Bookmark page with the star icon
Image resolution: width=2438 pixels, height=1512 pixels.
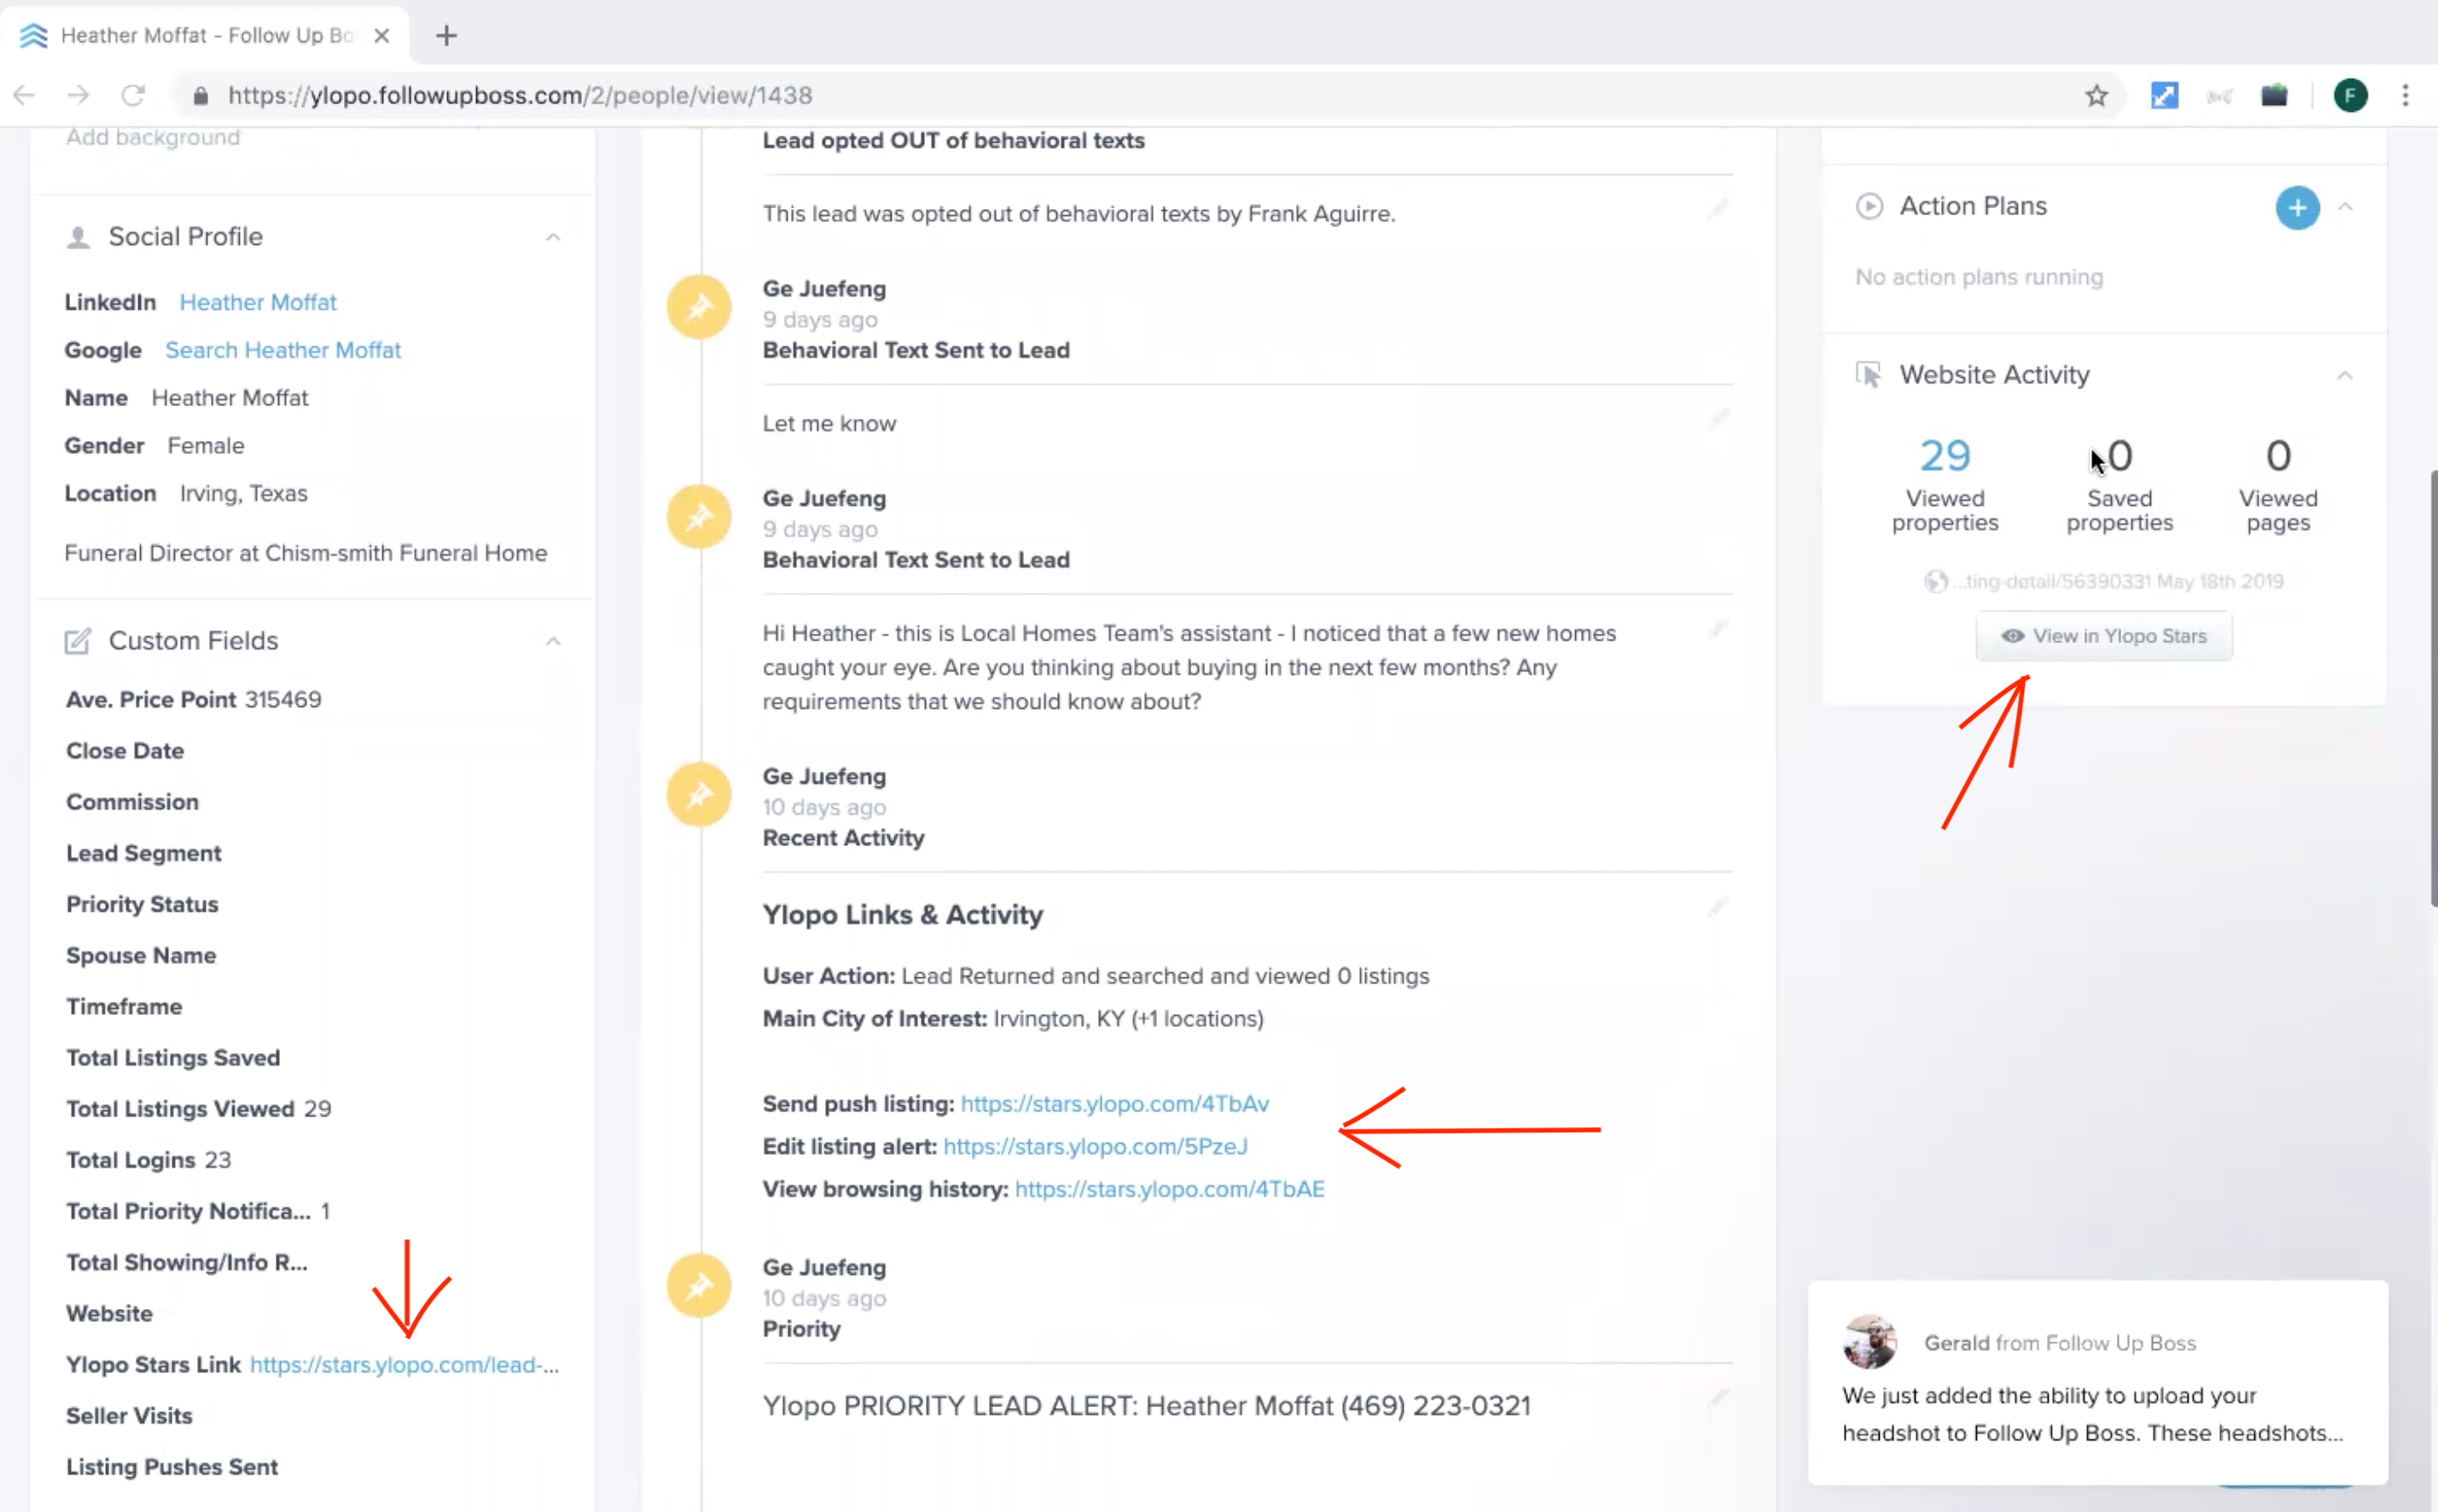(x=2096, y=96)
